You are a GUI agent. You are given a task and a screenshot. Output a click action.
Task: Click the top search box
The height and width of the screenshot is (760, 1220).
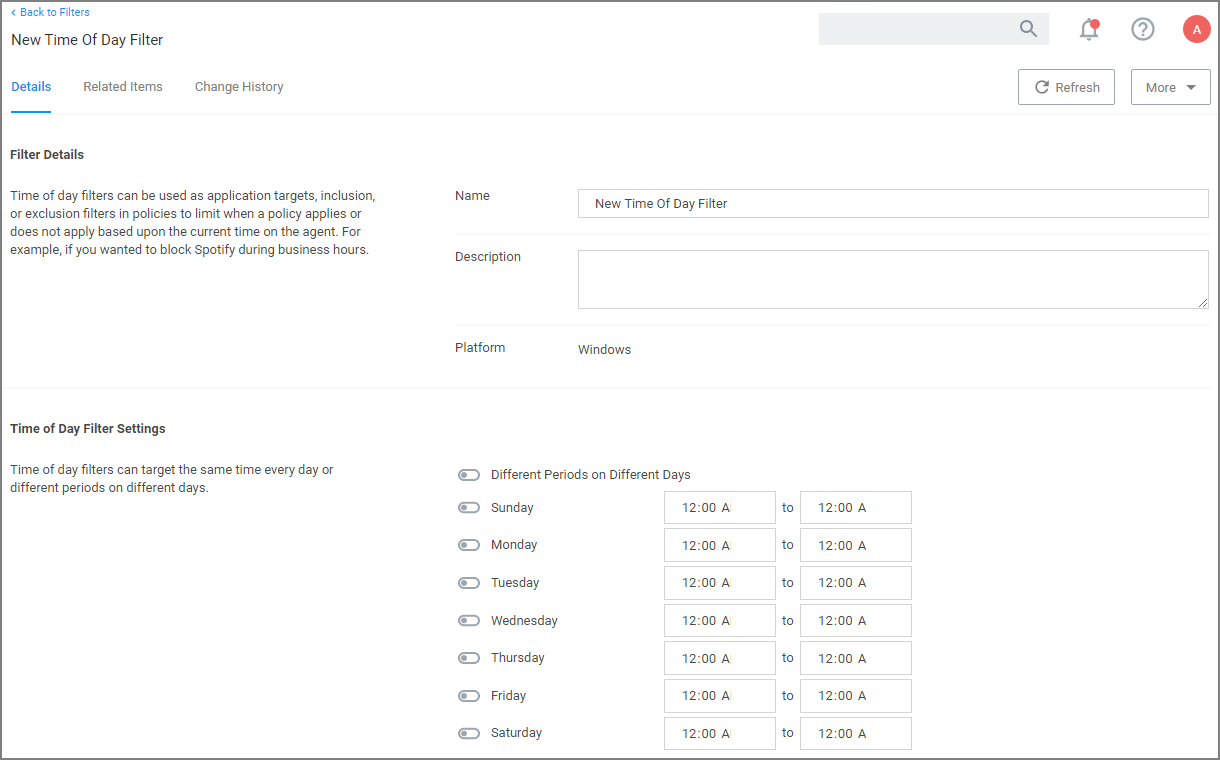point(915,29)
